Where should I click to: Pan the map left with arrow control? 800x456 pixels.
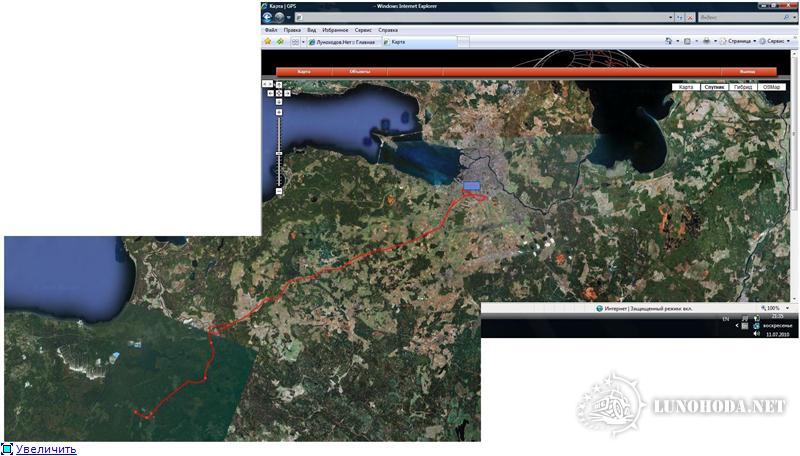pyautogui.click(x=270, y=93)
